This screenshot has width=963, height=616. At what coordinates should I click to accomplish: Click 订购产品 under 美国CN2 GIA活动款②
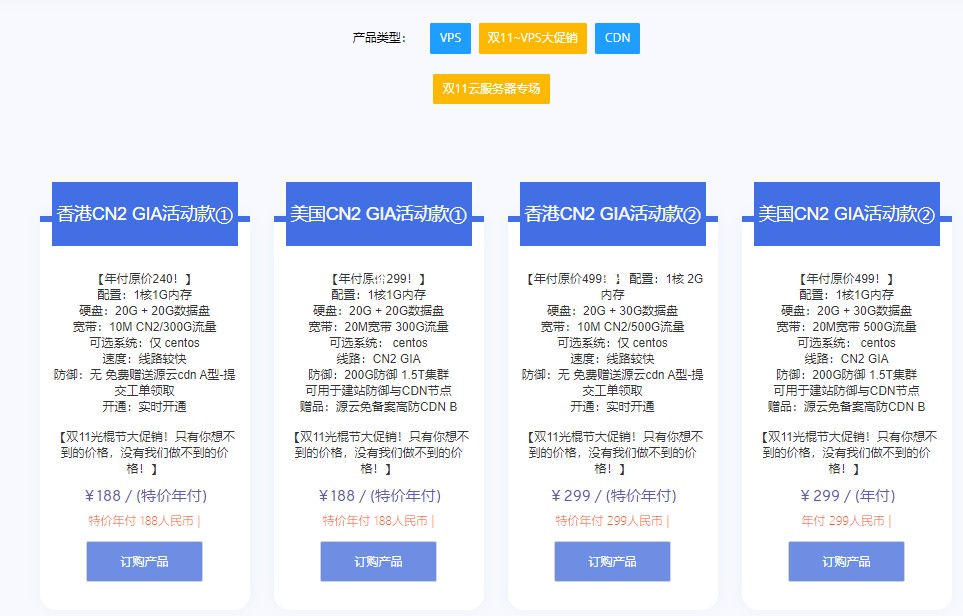point(846,561)
